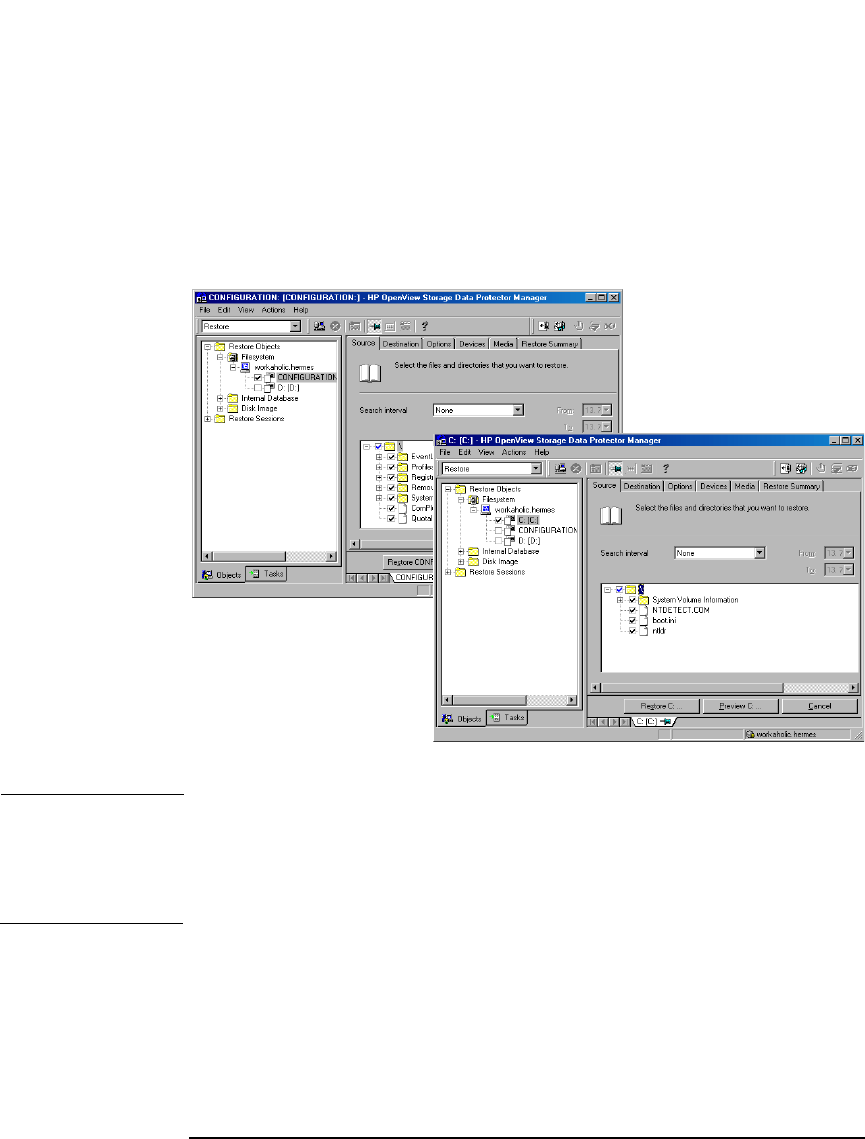Click the Preview C: button
The width and height of the screenshot is (865, 1139).
740,706
